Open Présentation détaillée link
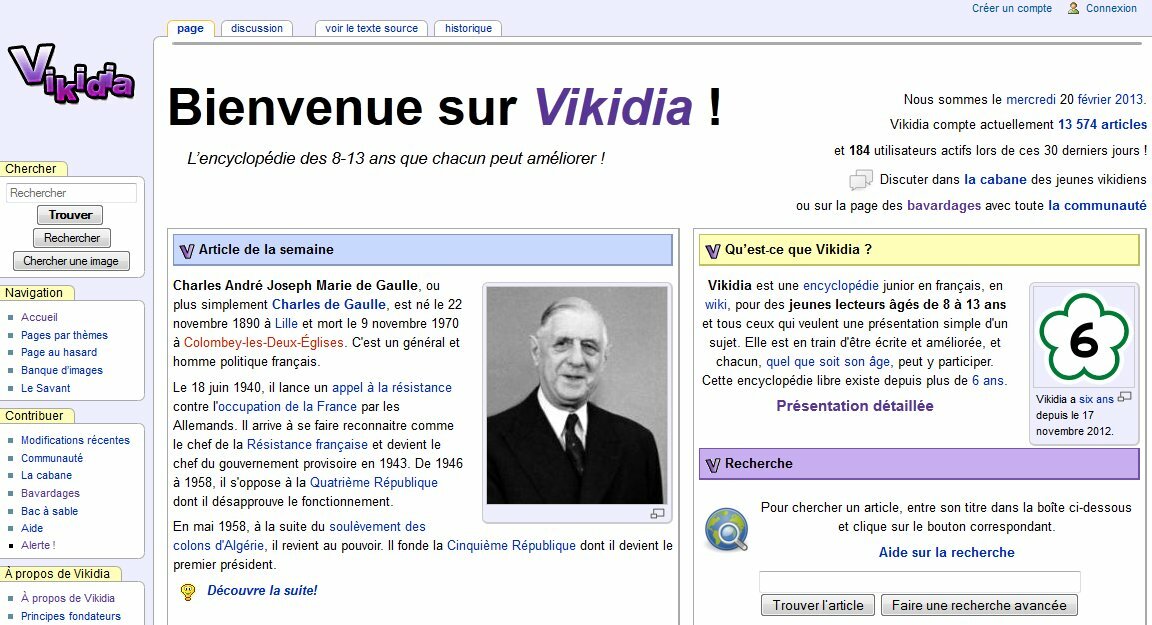Image resolution: width=1152 pixels, height=625 pixels. point(855,406)
